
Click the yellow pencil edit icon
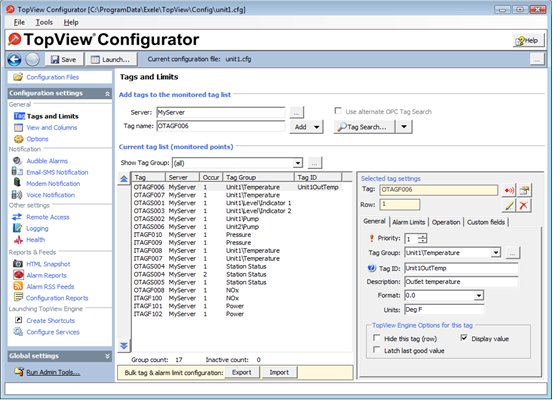pyautogui.click(x=509, y=205)
